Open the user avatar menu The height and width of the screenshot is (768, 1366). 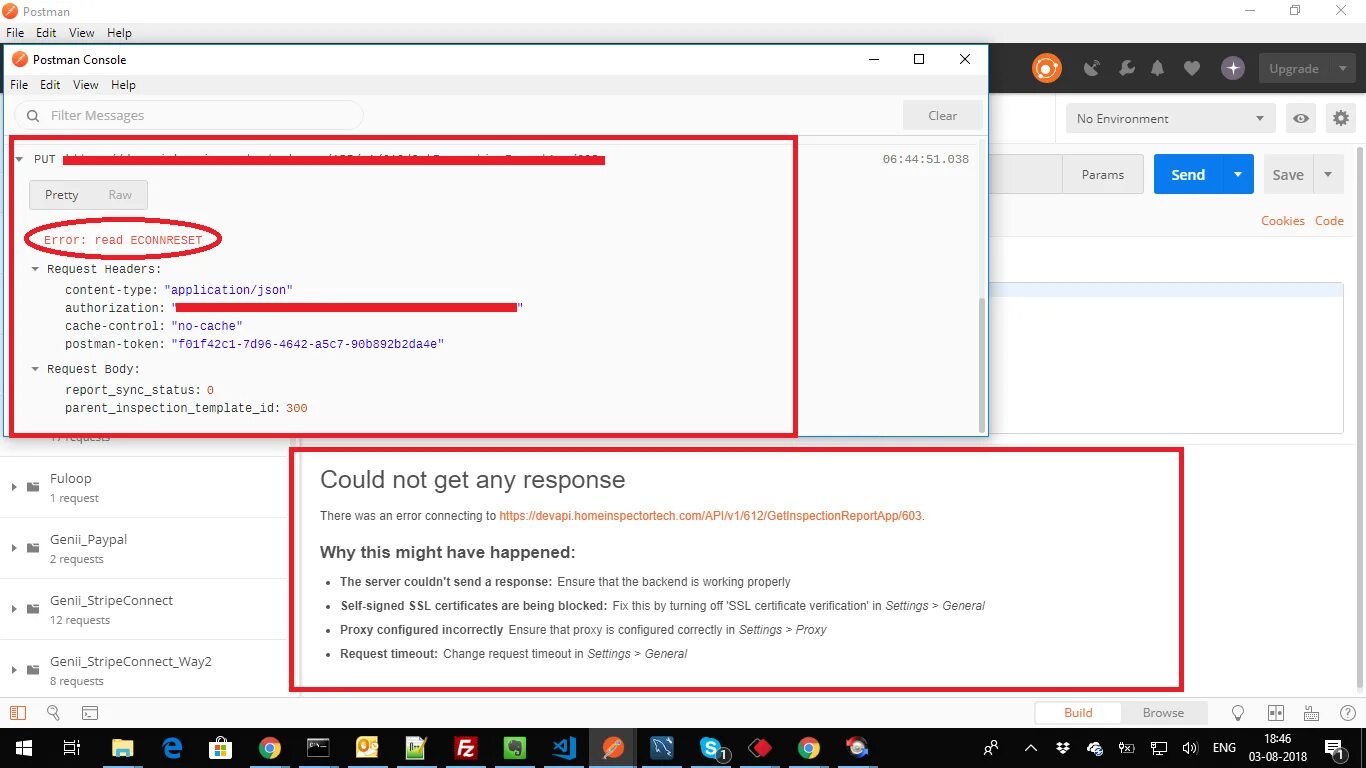coord(1233,69)
